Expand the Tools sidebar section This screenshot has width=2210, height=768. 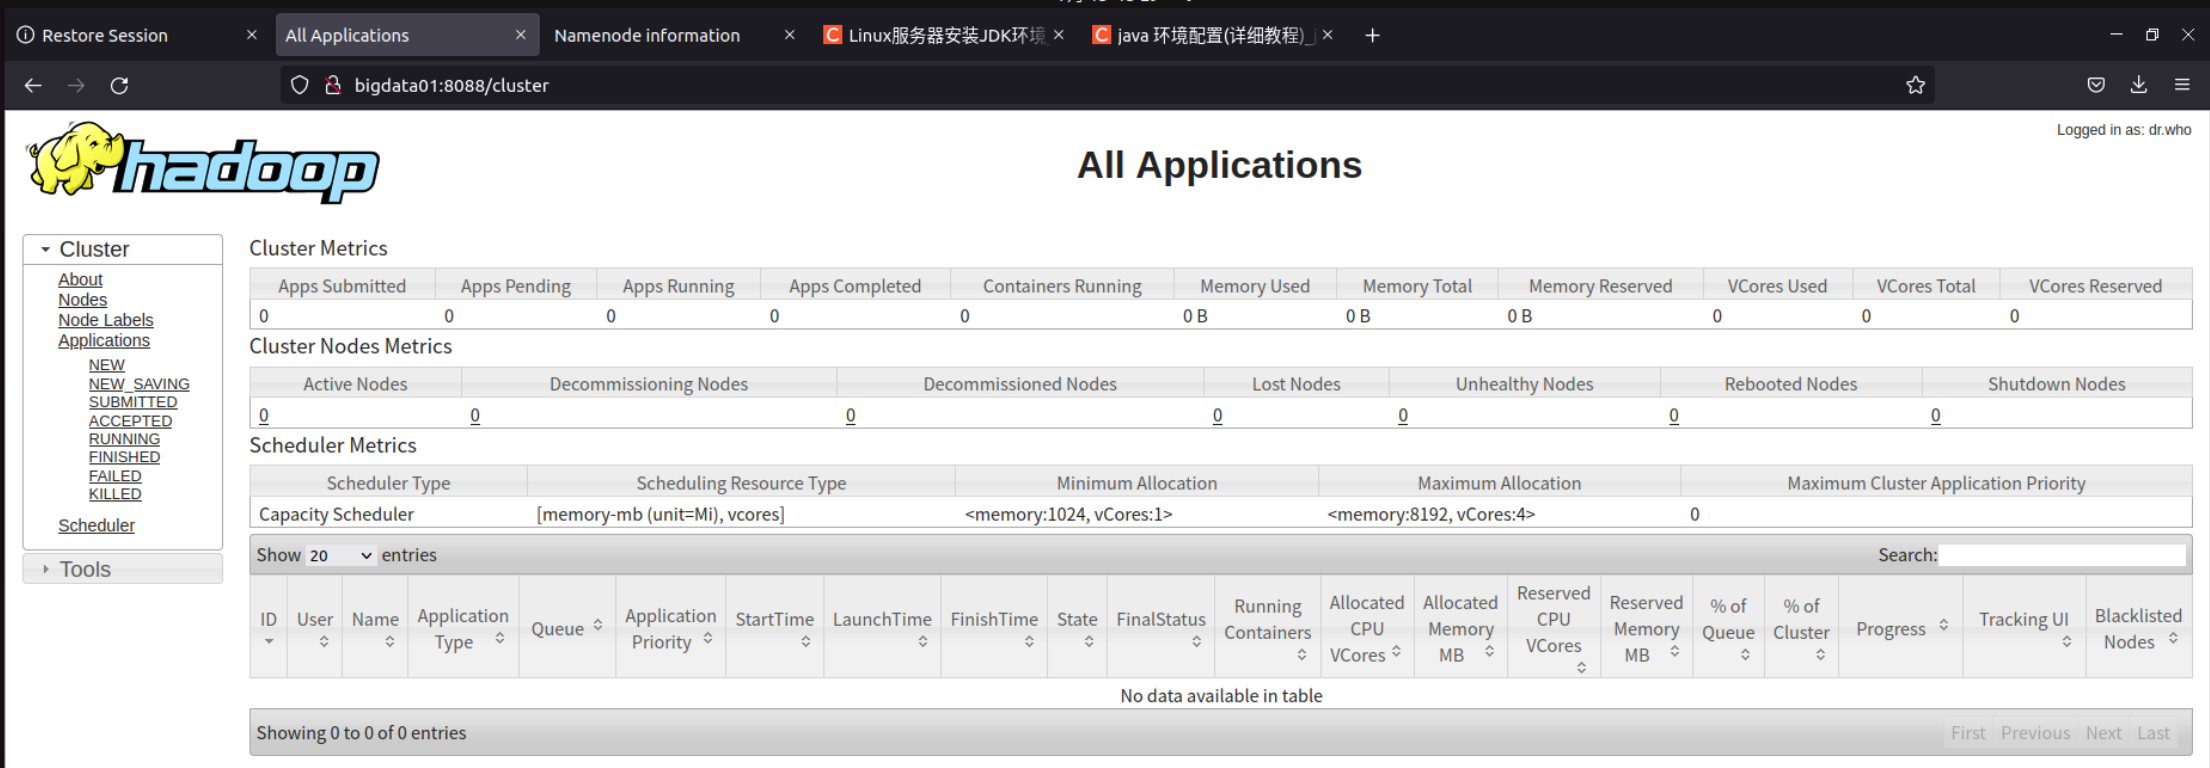tap(122, 569)
